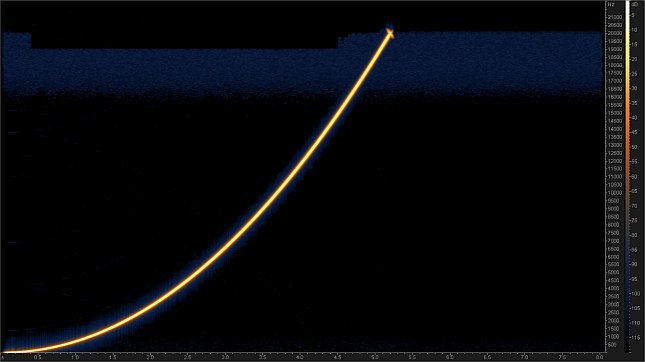Screen dimensions: 645x362
Task: Select the 15000 Hz frequency scale label
Action: [x=614, y=113]
